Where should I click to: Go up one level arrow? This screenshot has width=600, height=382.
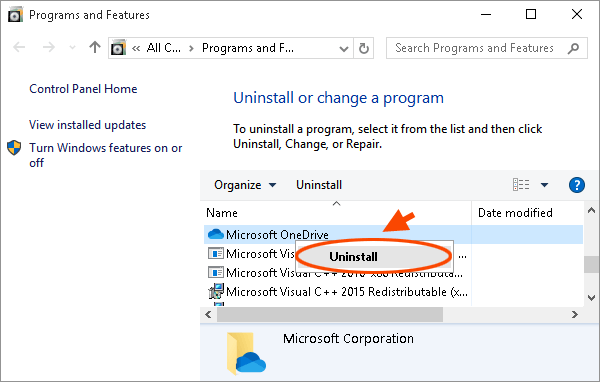coord(95,47)
